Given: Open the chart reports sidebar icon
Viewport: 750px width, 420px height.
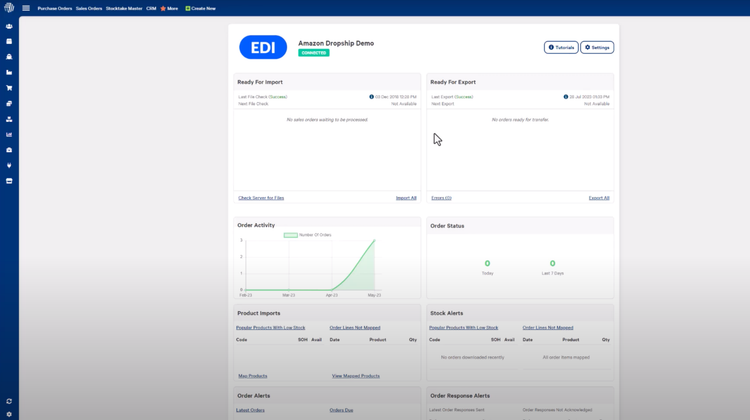Looking at the screenshot, I should pos(9,135).
